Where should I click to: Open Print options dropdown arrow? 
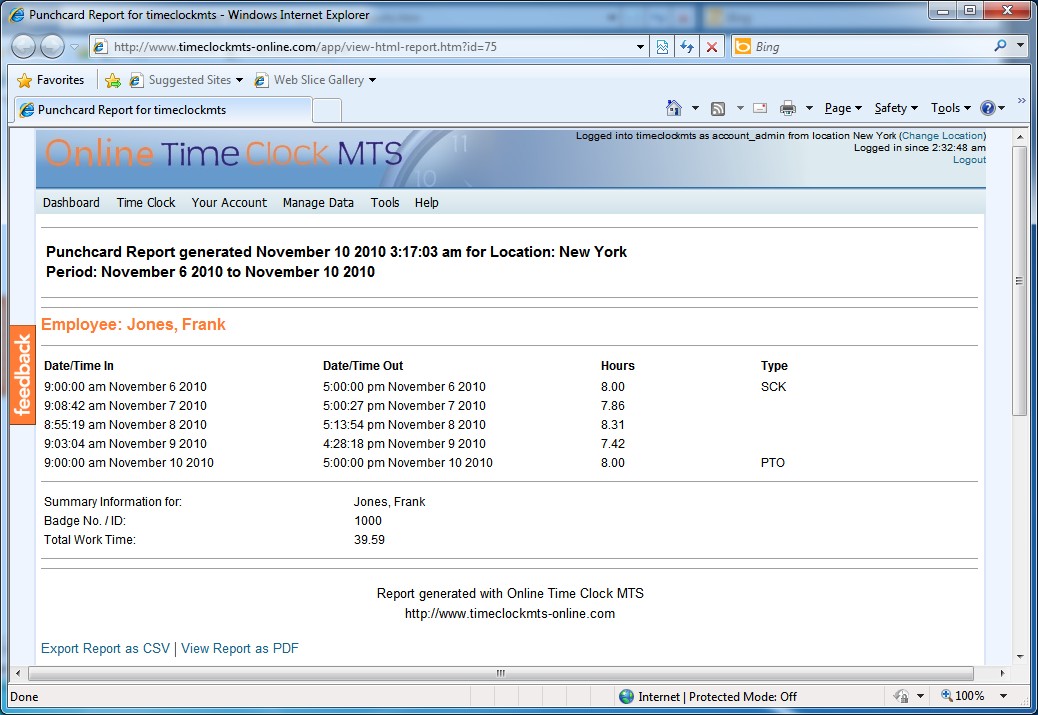pos(809,108)
